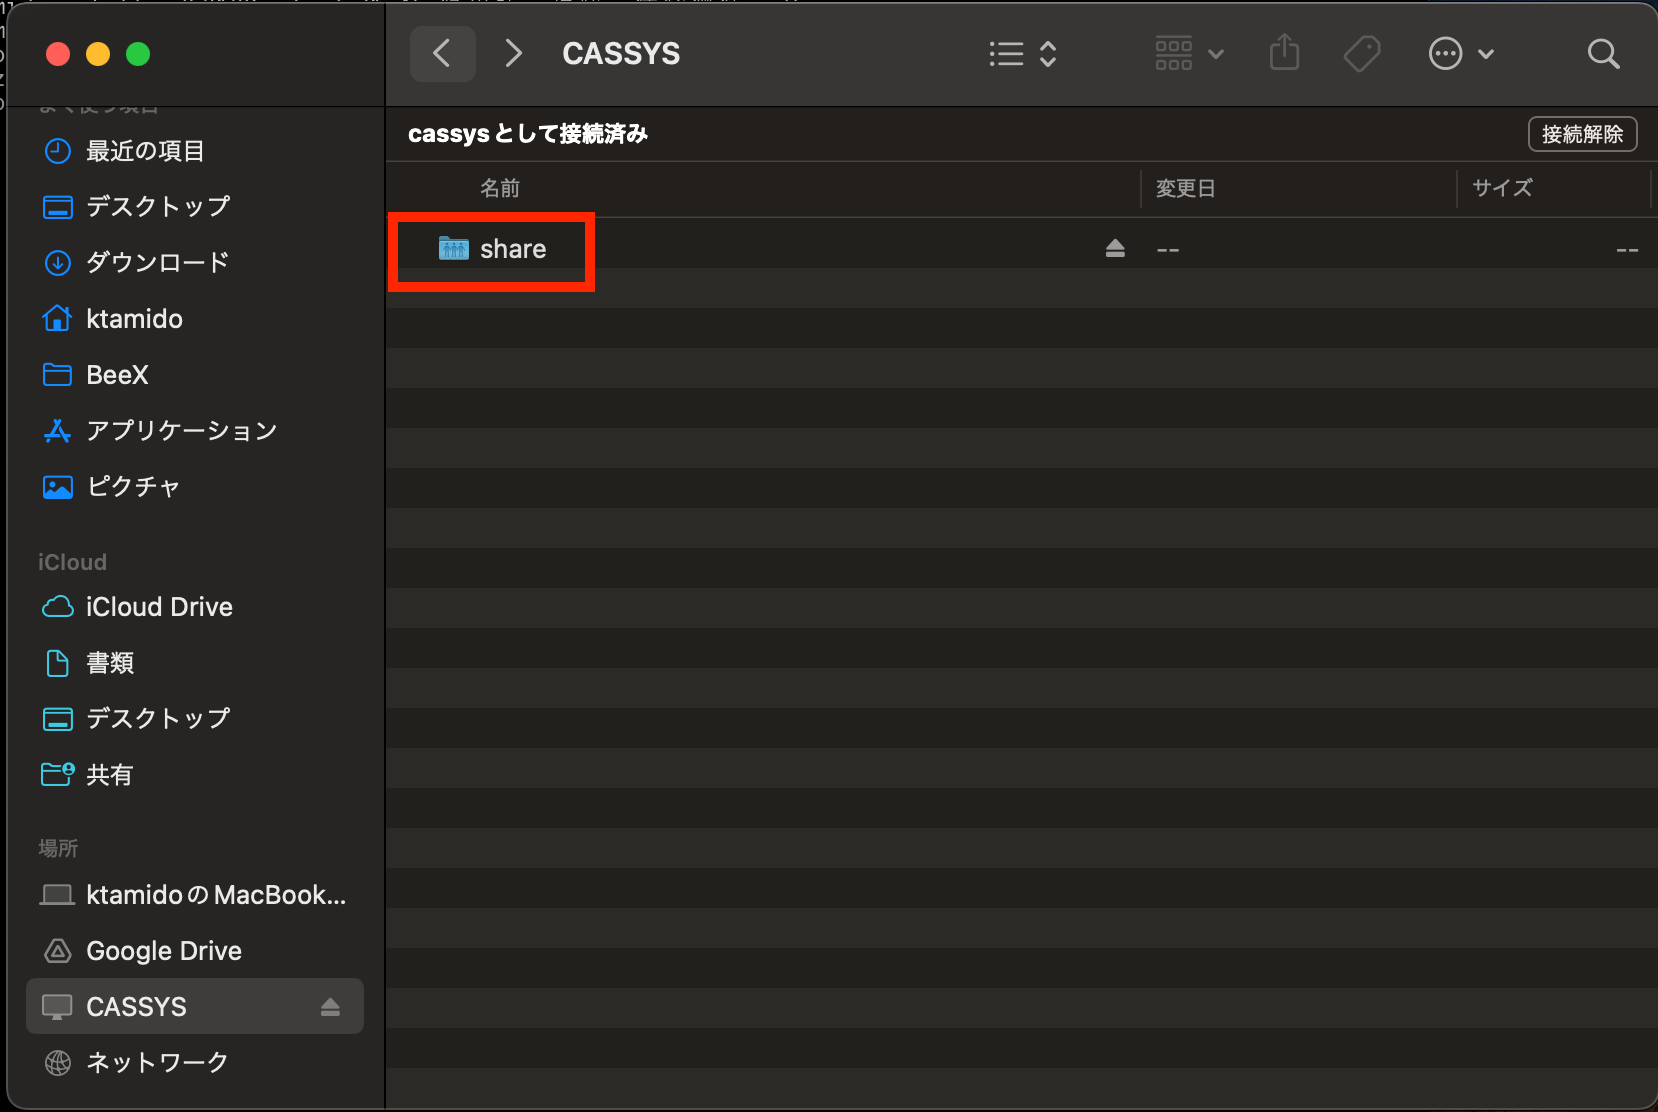Click the アプリケーション icon
Image resolution: width=1658 pixels, height=1112 pixels.
(x=57, y=431)
